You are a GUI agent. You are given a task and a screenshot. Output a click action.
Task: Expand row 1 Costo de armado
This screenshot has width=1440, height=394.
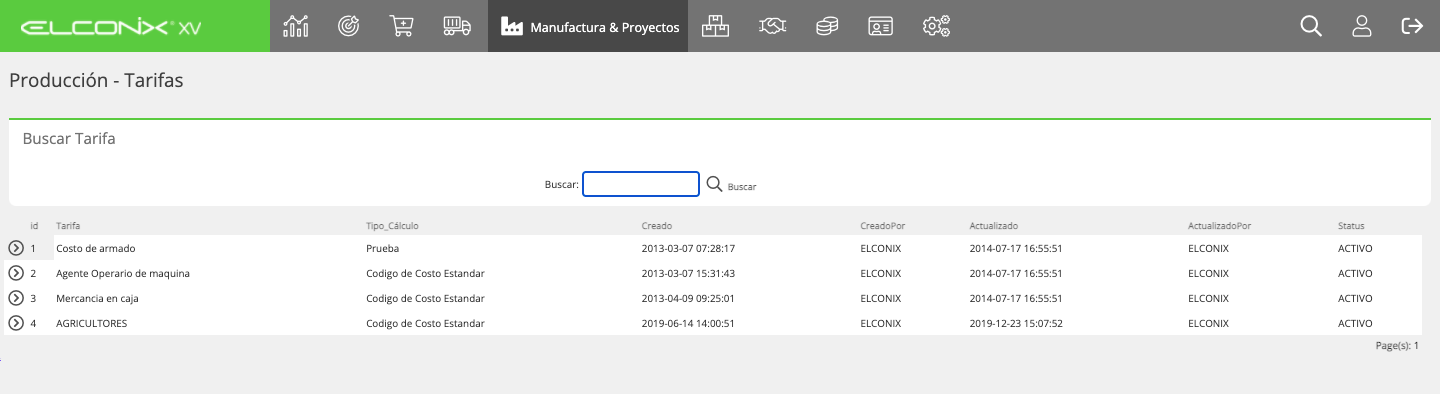click(x=16, y=248)
